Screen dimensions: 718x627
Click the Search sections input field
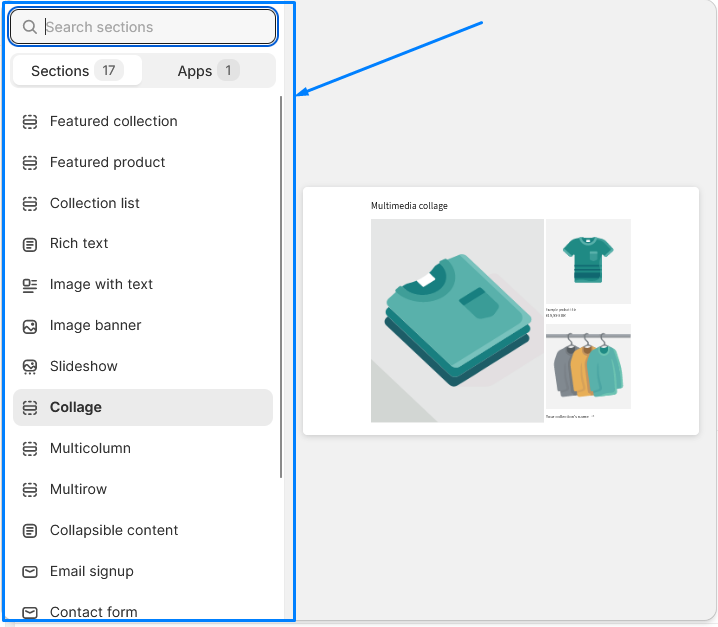[x=143, y=27]
